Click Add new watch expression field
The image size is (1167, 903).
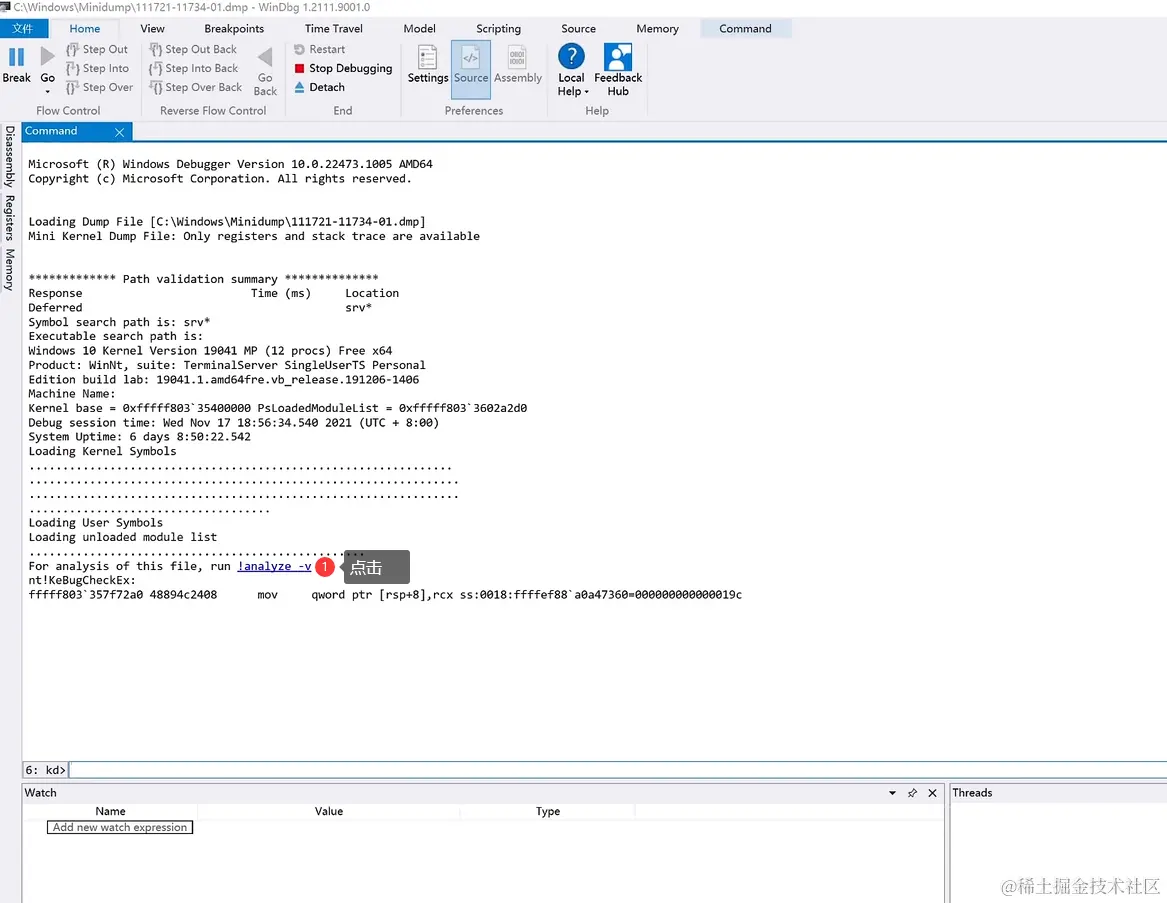(x=120, y=827)
